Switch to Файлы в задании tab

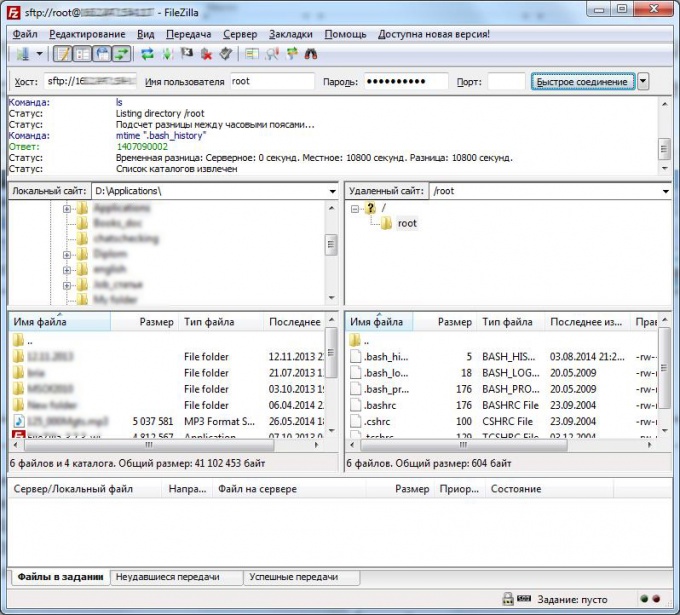[60, 577]
